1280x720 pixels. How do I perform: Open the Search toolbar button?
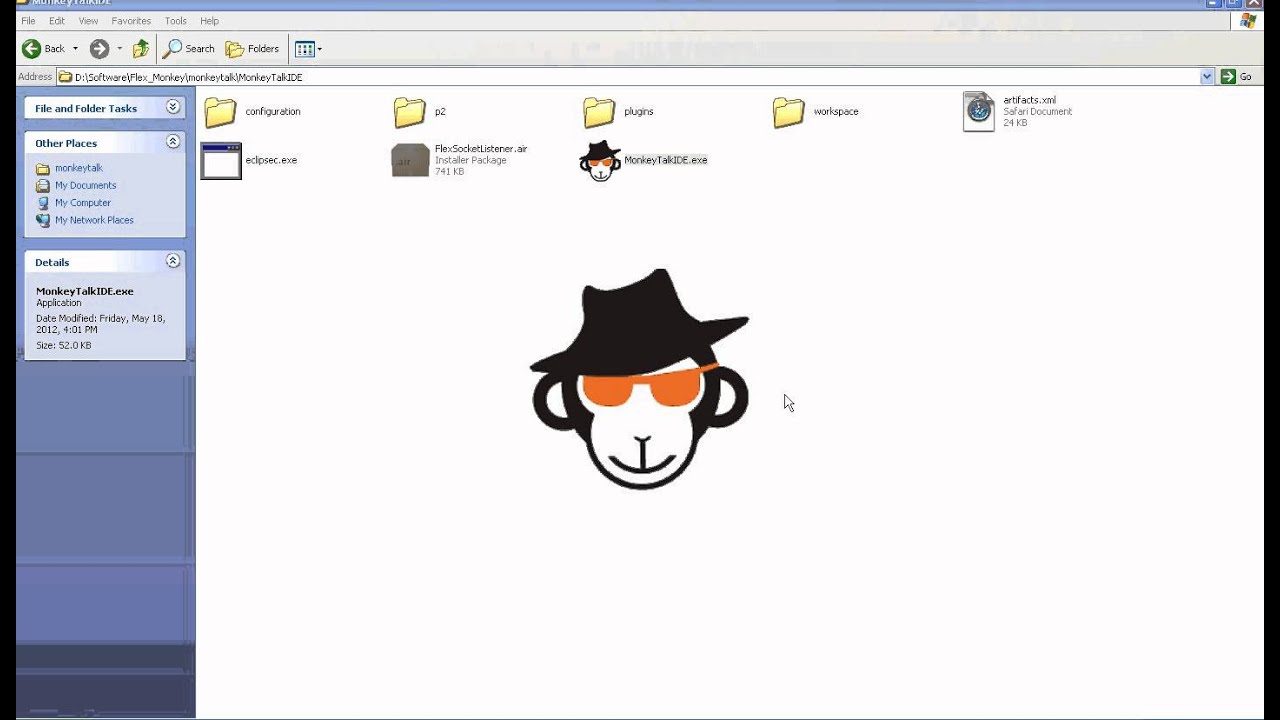pos(190,48)
